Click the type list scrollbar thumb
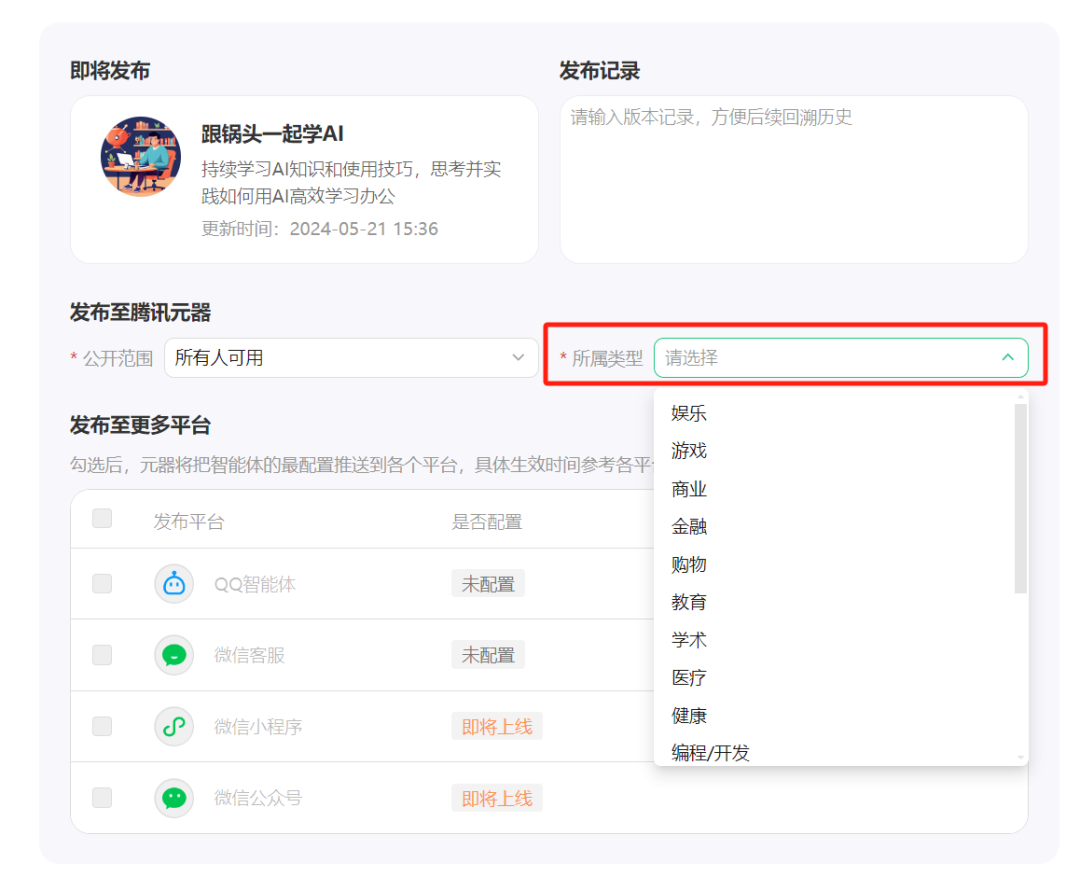 [x=1020, y=498]
